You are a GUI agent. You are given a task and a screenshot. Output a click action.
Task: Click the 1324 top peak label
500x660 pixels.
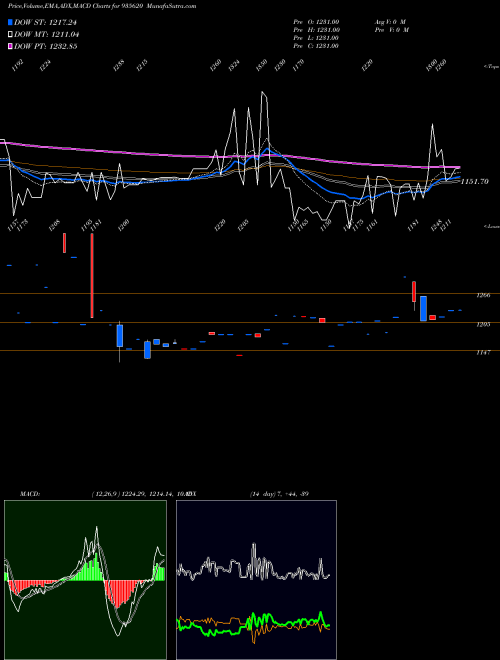coord(234,65)
